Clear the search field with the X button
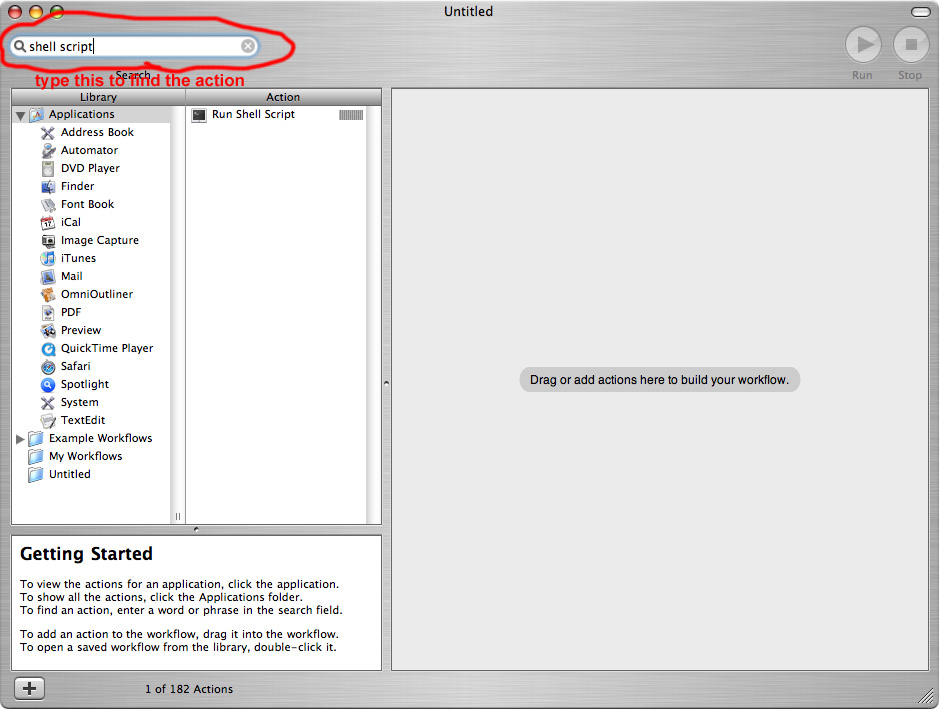Screen dimensions: 939x709 click(248, 46)
